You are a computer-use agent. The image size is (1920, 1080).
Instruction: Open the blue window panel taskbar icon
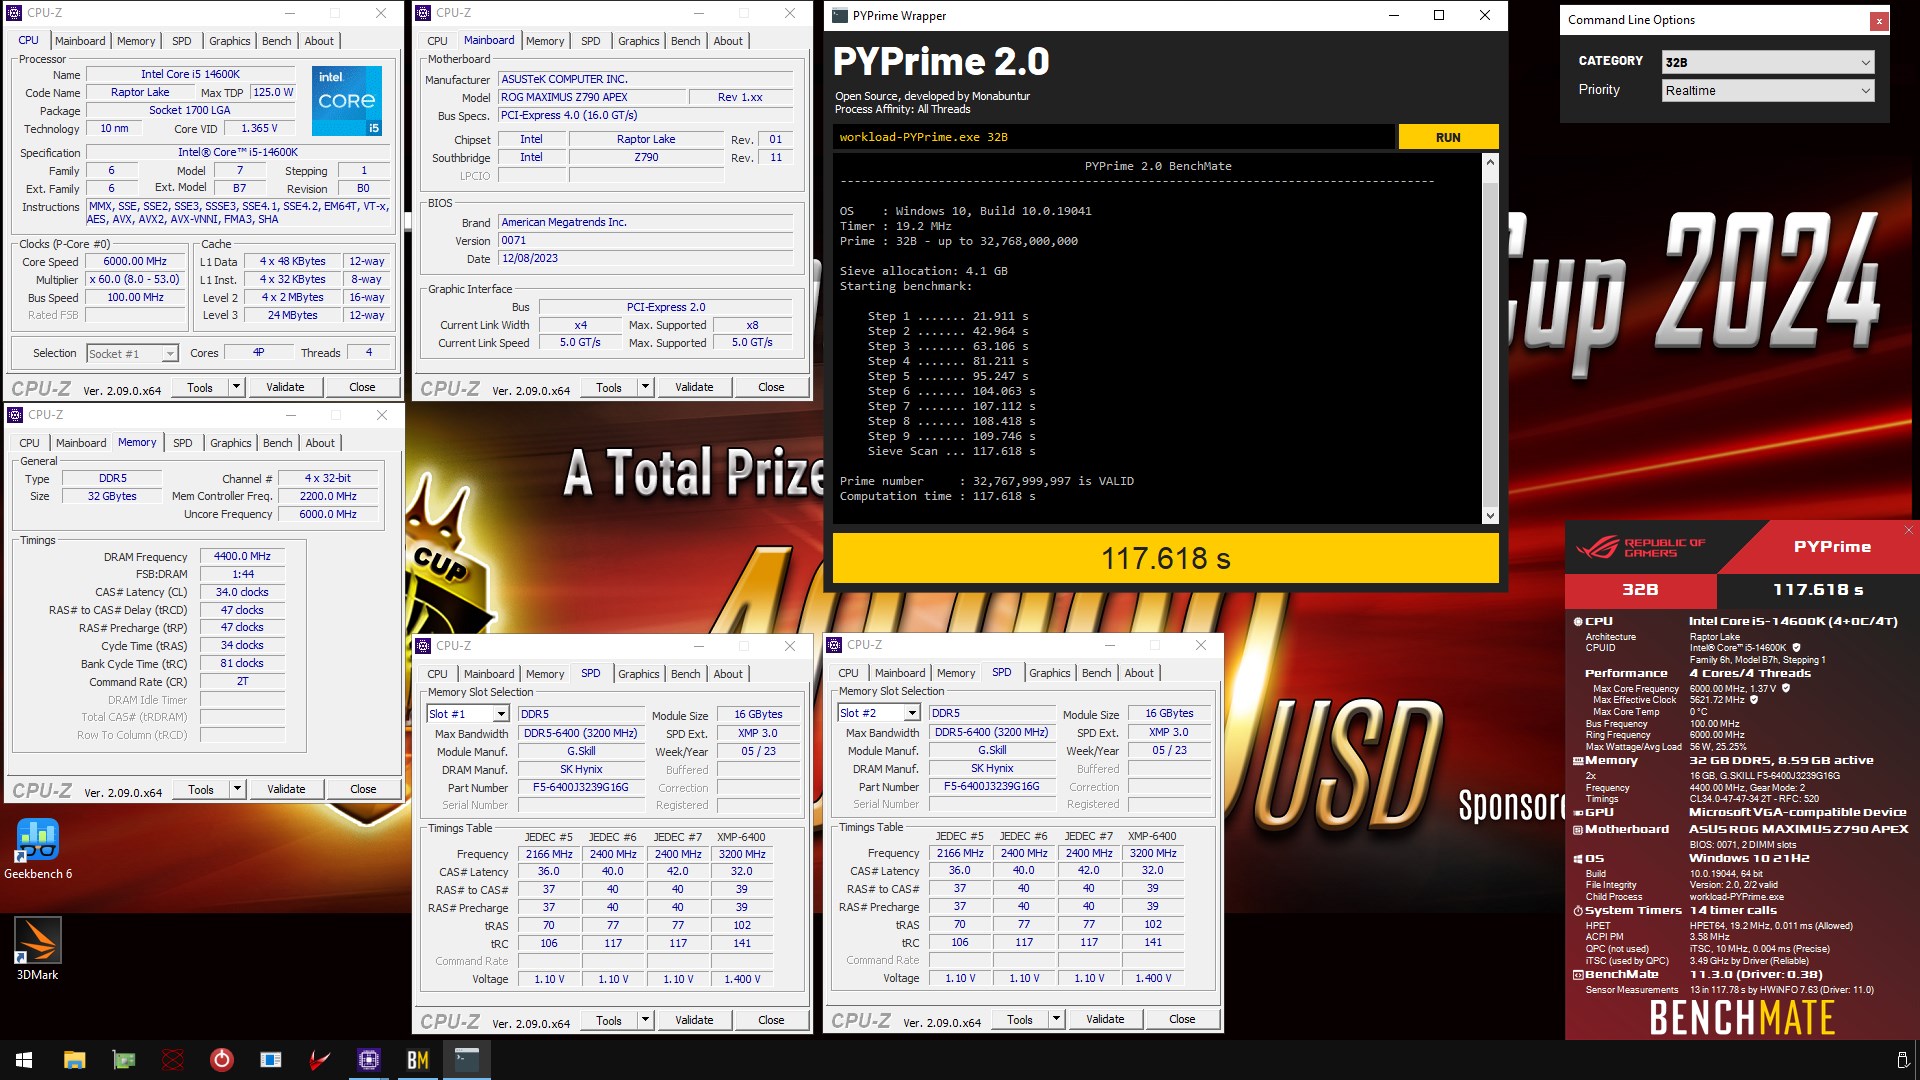click(x=270, y=1060)
